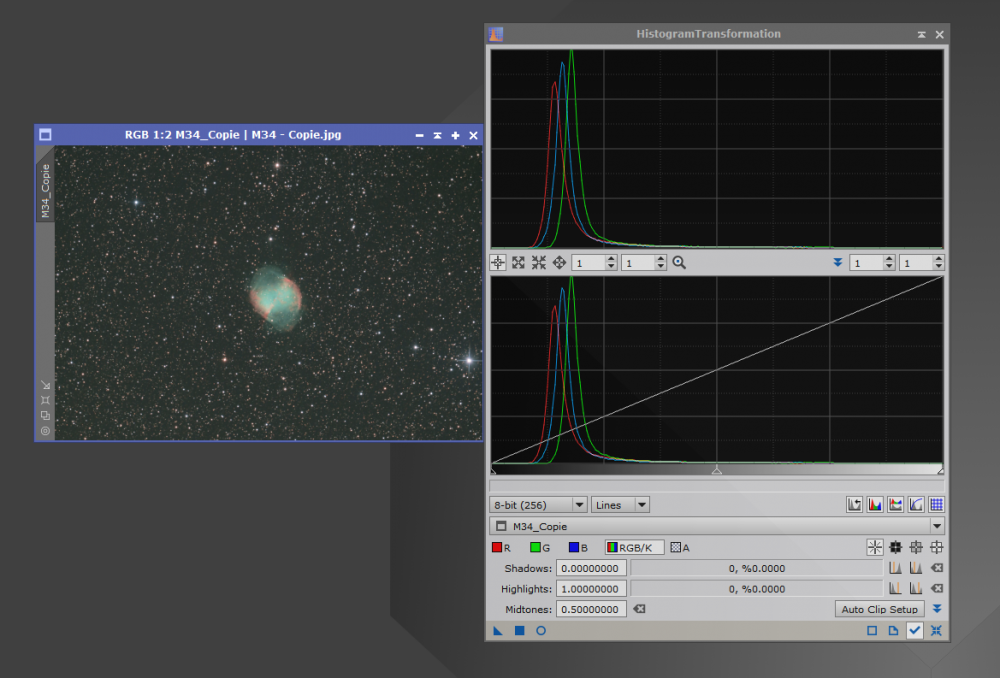
Task: Click the concentric circle icon on image sidebar
Action: point(45,431)
